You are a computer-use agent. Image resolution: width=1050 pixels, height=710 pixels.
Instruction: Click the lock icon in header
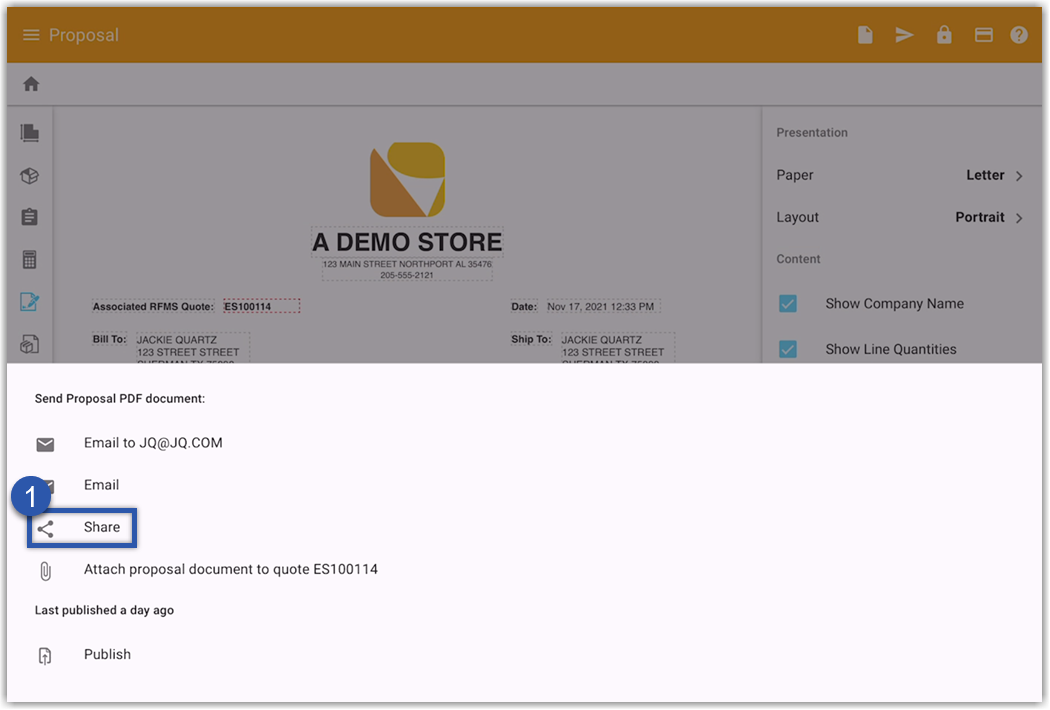pyautogui.click(x=944, y=34)
